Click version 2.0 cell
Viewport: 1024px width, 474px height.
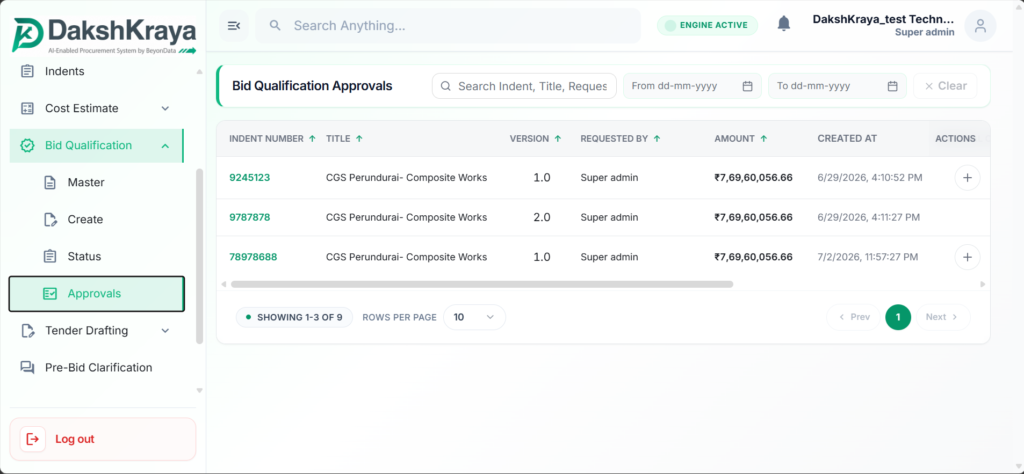[x=542, y=217]
